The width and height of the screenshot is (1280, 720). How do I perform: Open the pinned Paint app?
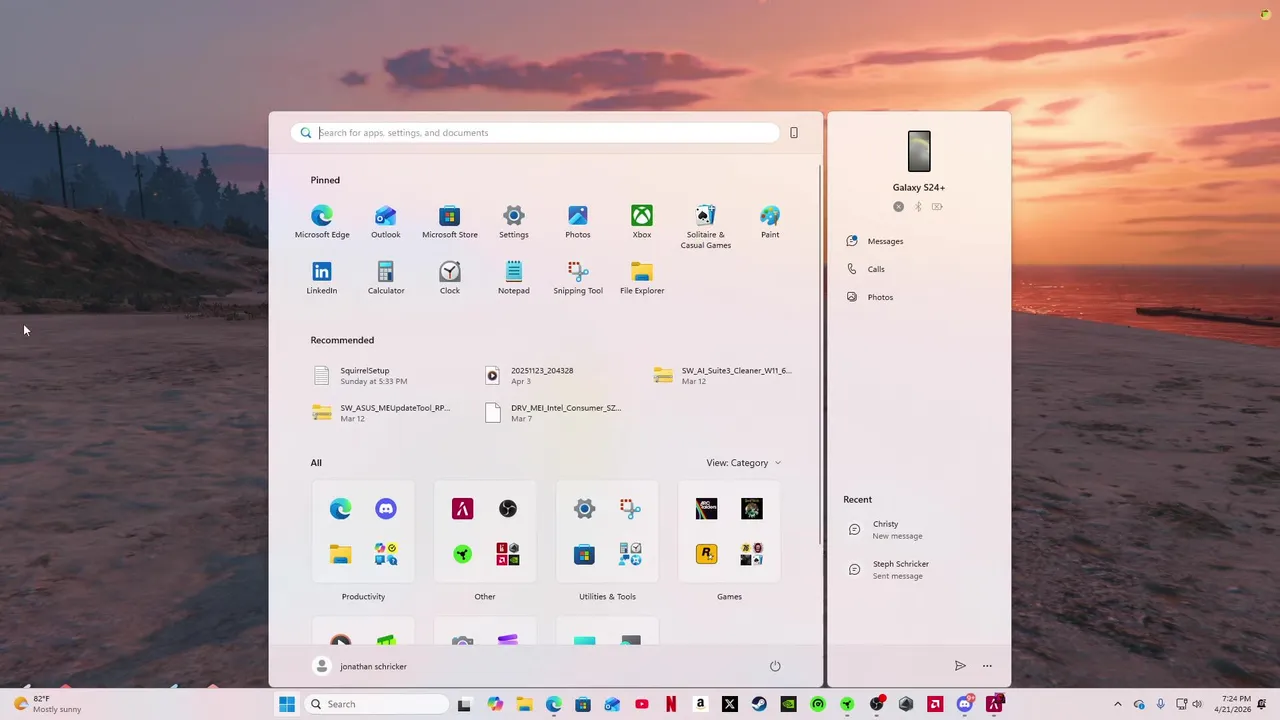point(770,222)
